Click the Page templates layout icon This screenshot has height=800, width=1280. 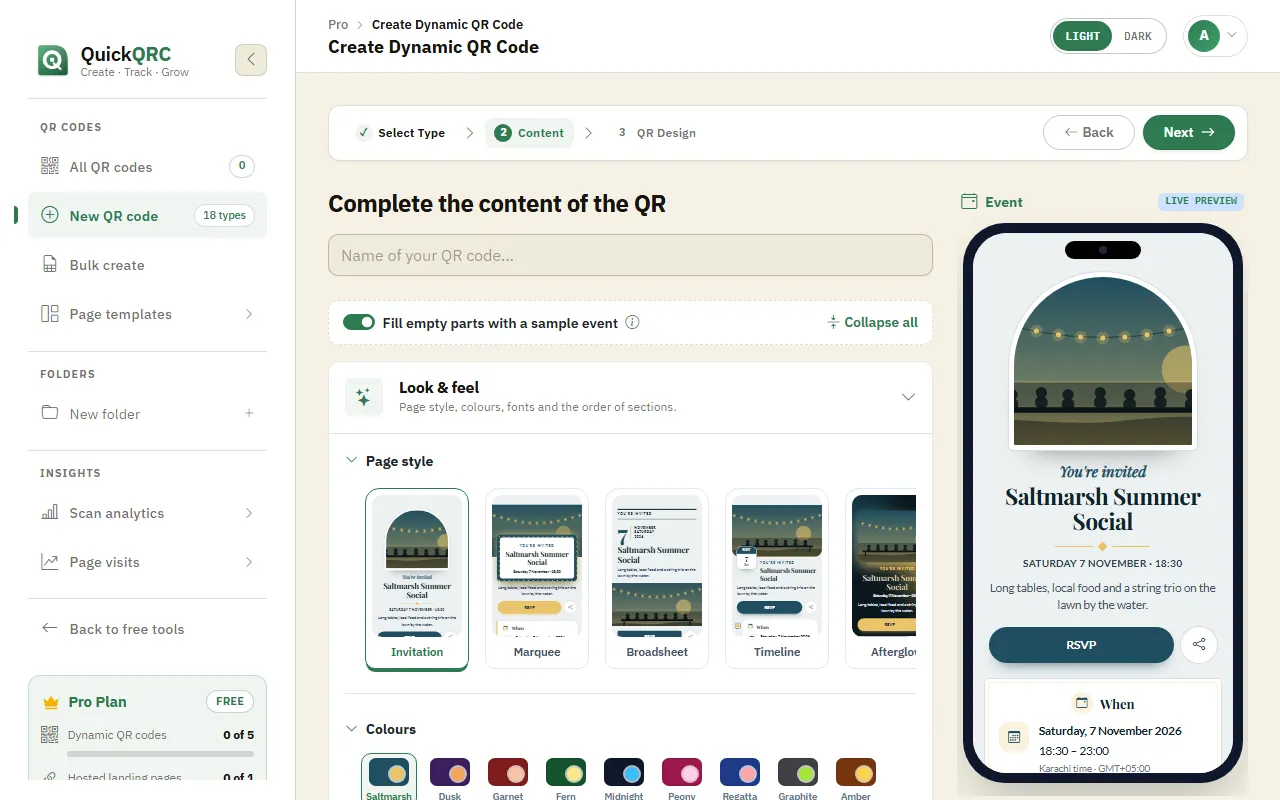coord(49,313)
